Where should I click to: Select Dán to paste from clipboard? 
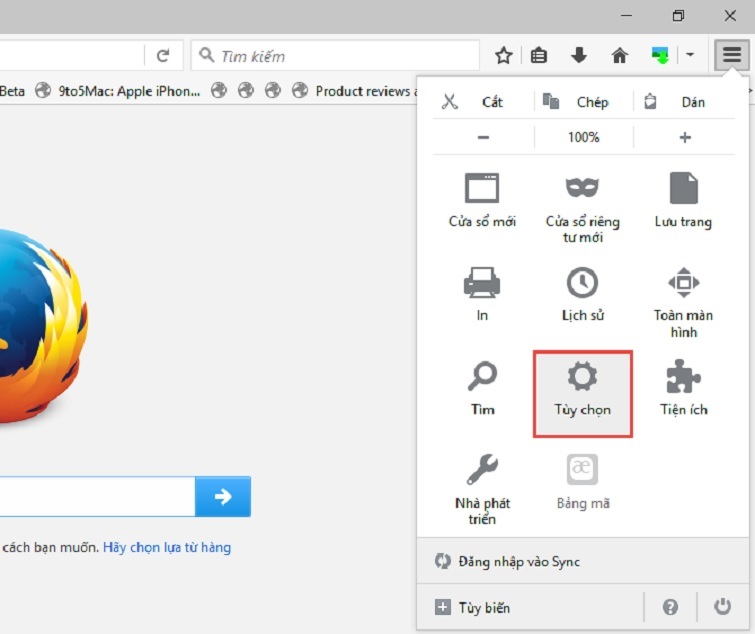[678, 102]
